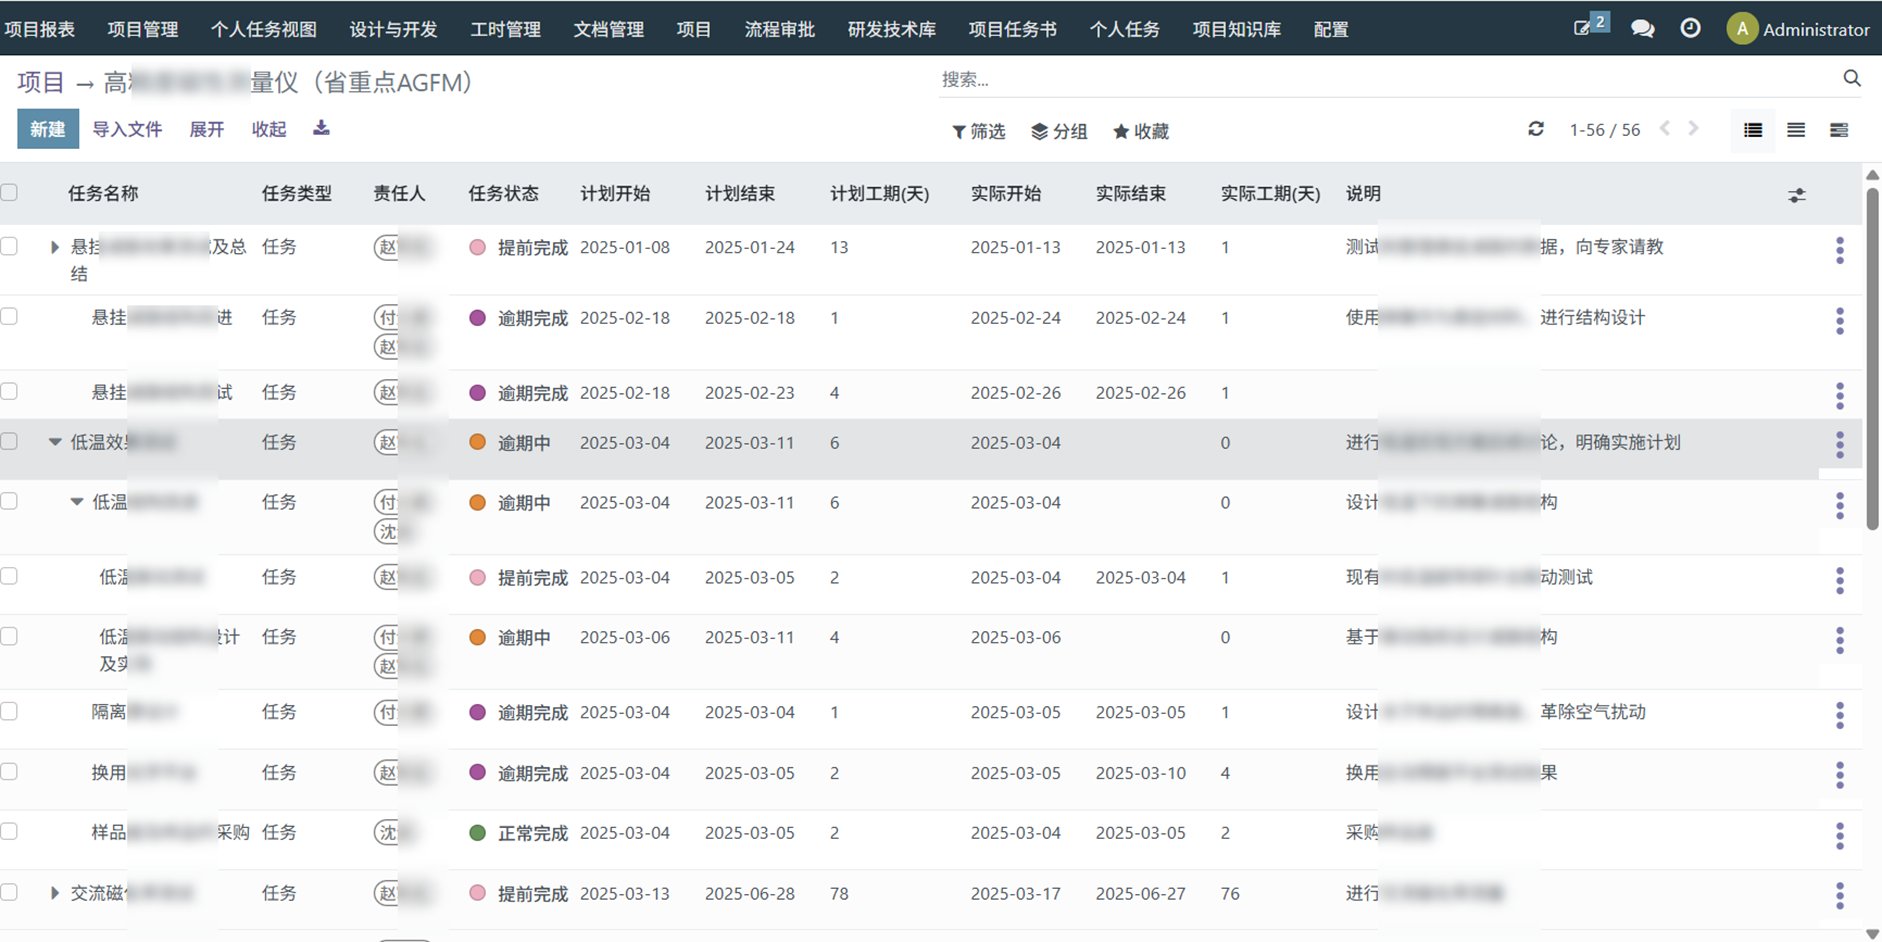Open the 工时管理 menu
1882x942 pixels.
click(506, 29)
